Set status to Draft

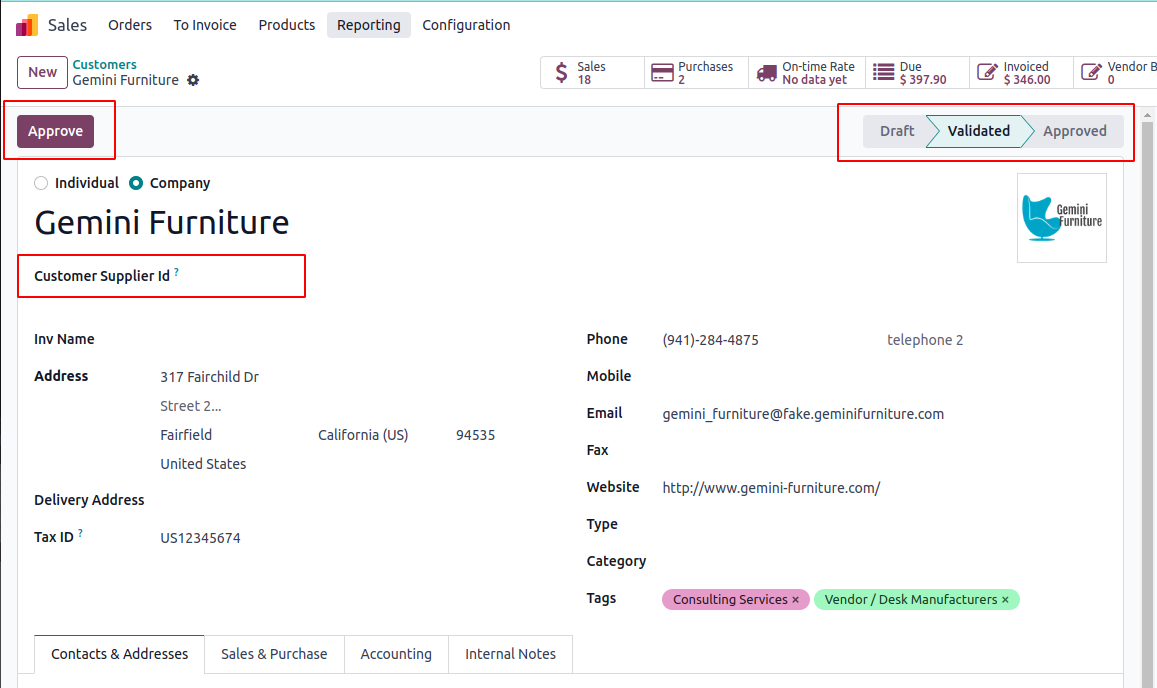[x=897, y=131]
